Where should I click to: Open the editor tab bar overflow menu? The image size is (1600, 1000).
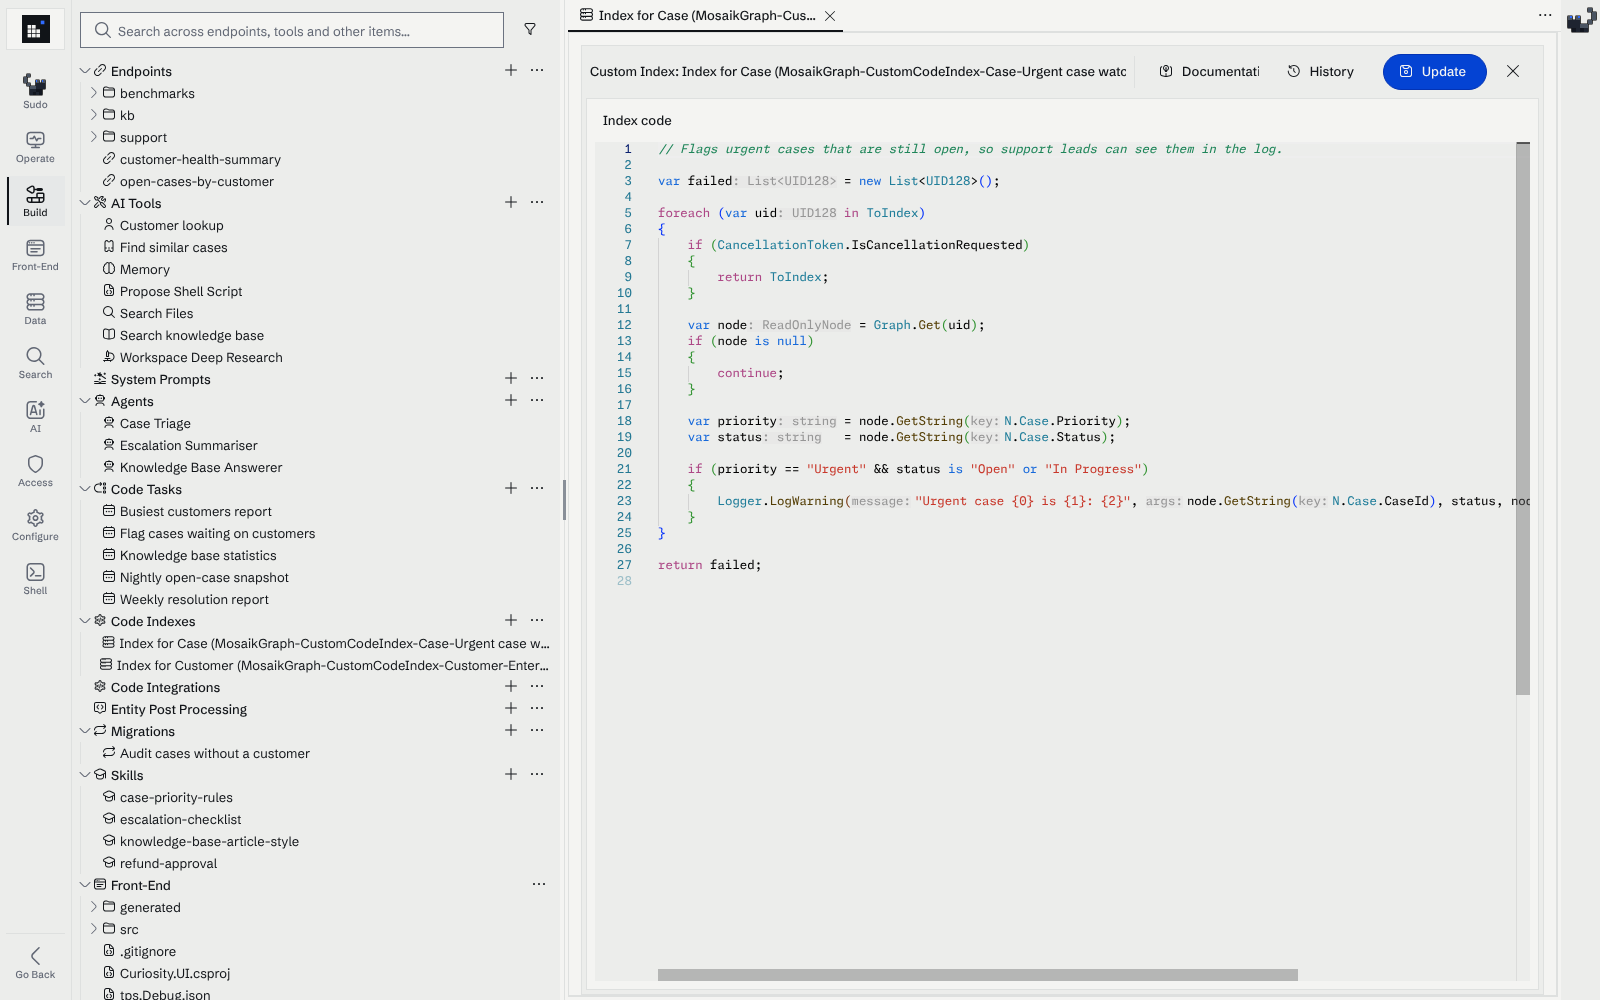pyautogui.click(x=1545, y=15)
